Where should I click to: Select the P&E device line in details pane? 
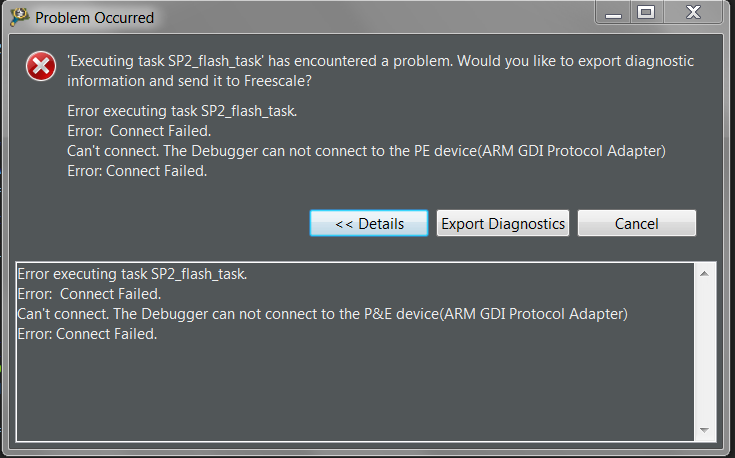tap(322, 314)
